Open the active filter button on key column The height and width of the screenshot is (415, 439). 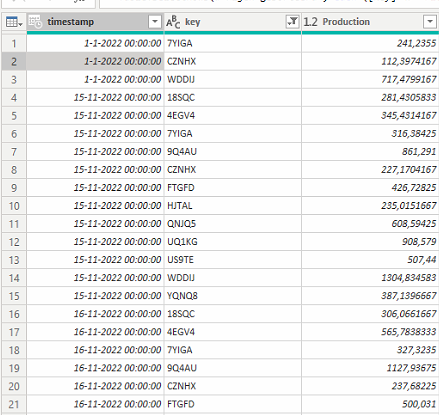tap(292, 22)
